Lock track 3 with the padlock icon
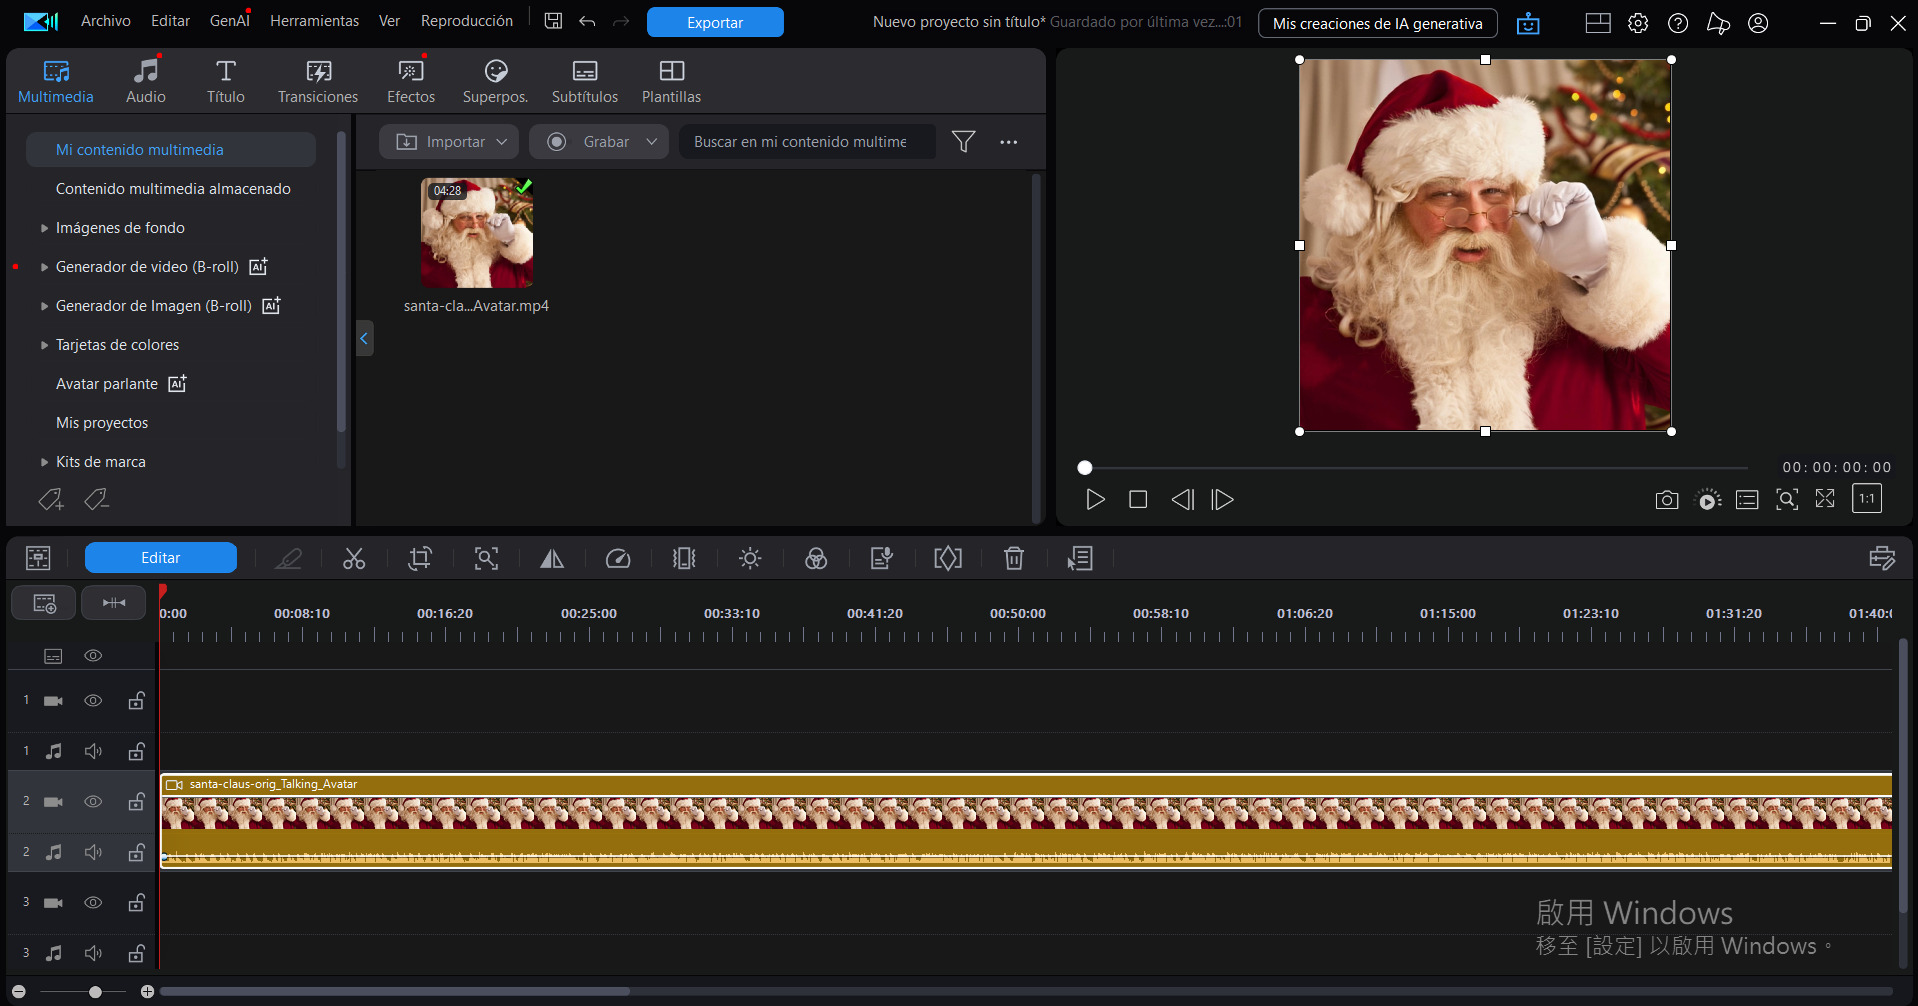This screenshot has height=1006, width=1918. [x=136, y=901]
